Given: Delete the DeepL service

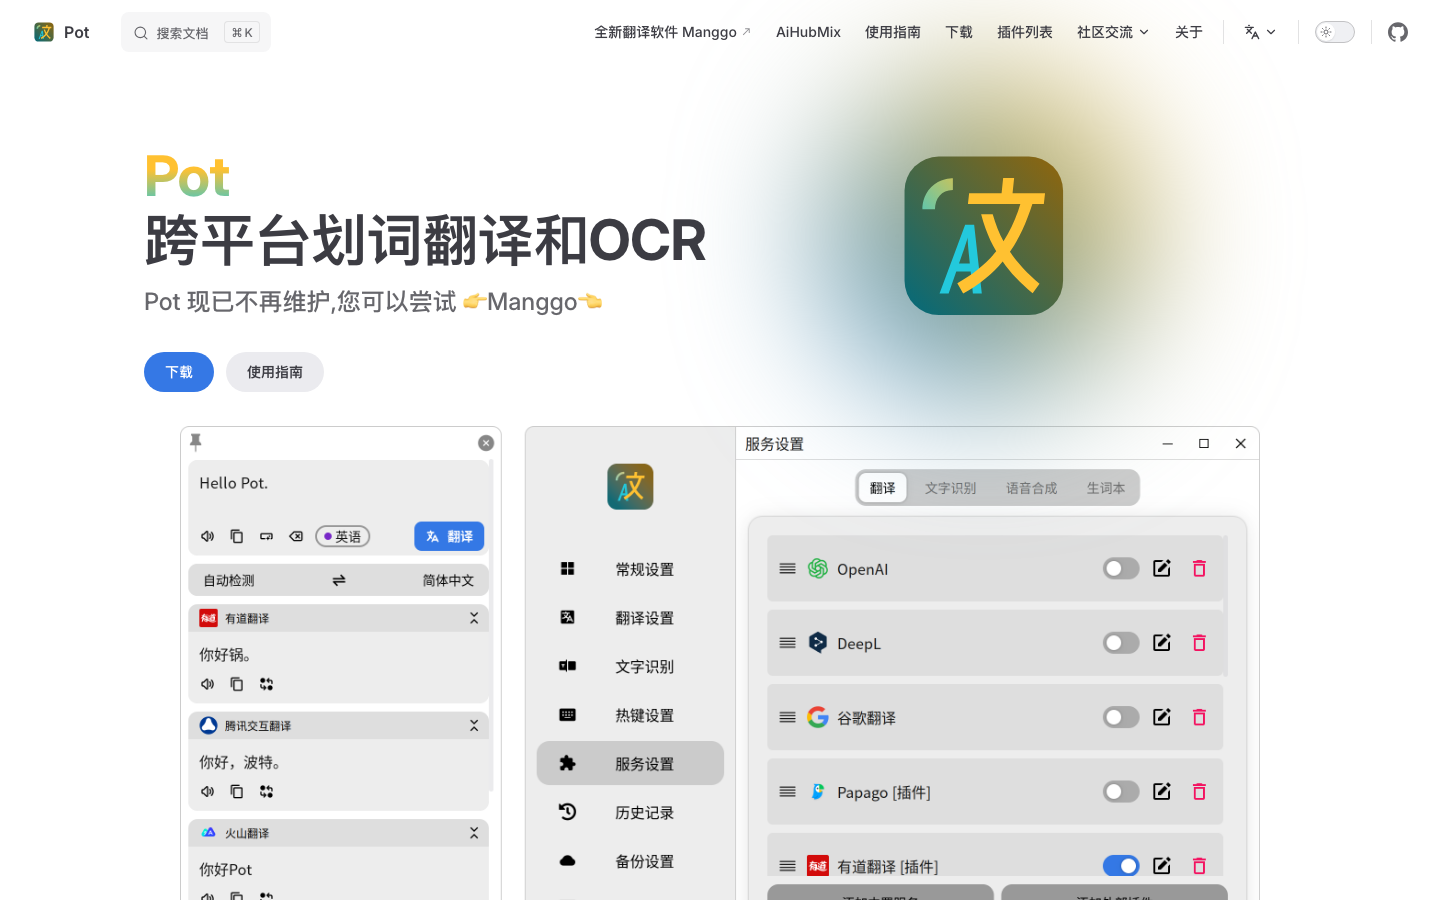Looking at the screenshot, I should 1199,643.
